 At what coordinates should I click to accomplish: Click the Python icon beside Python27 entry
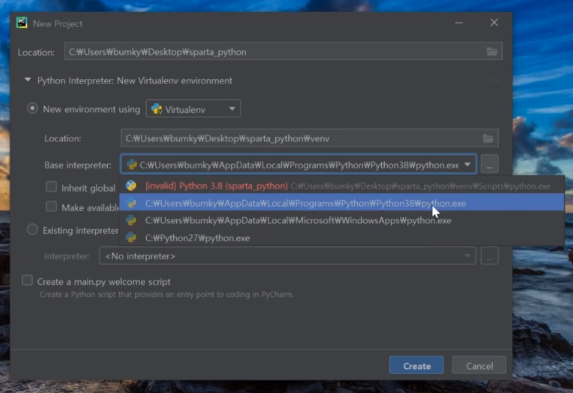coord(131,238)
